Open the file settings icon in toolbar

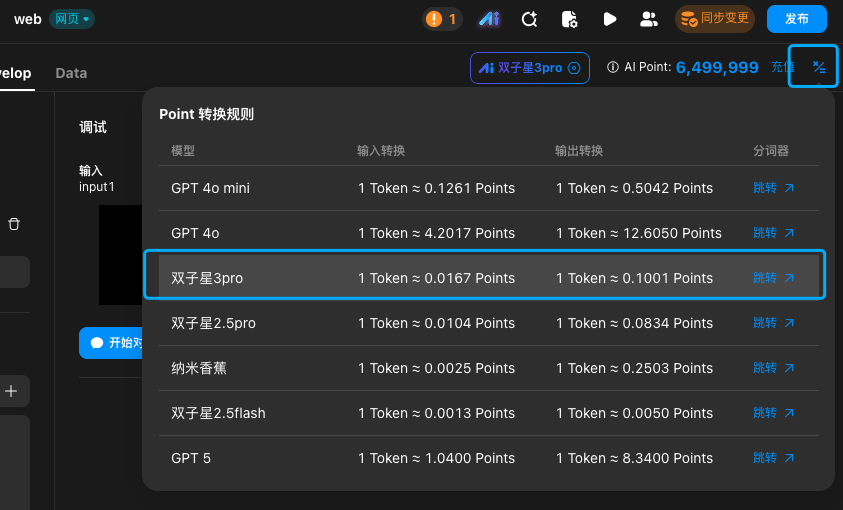(x=569, y=19)
